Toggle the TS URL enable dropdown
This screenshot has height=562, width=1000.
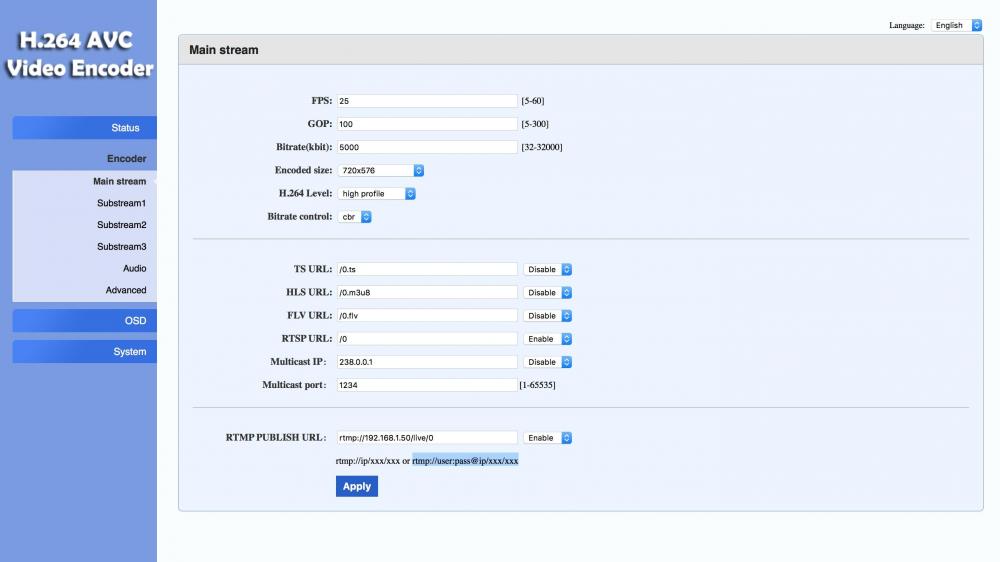coord(548,270)
